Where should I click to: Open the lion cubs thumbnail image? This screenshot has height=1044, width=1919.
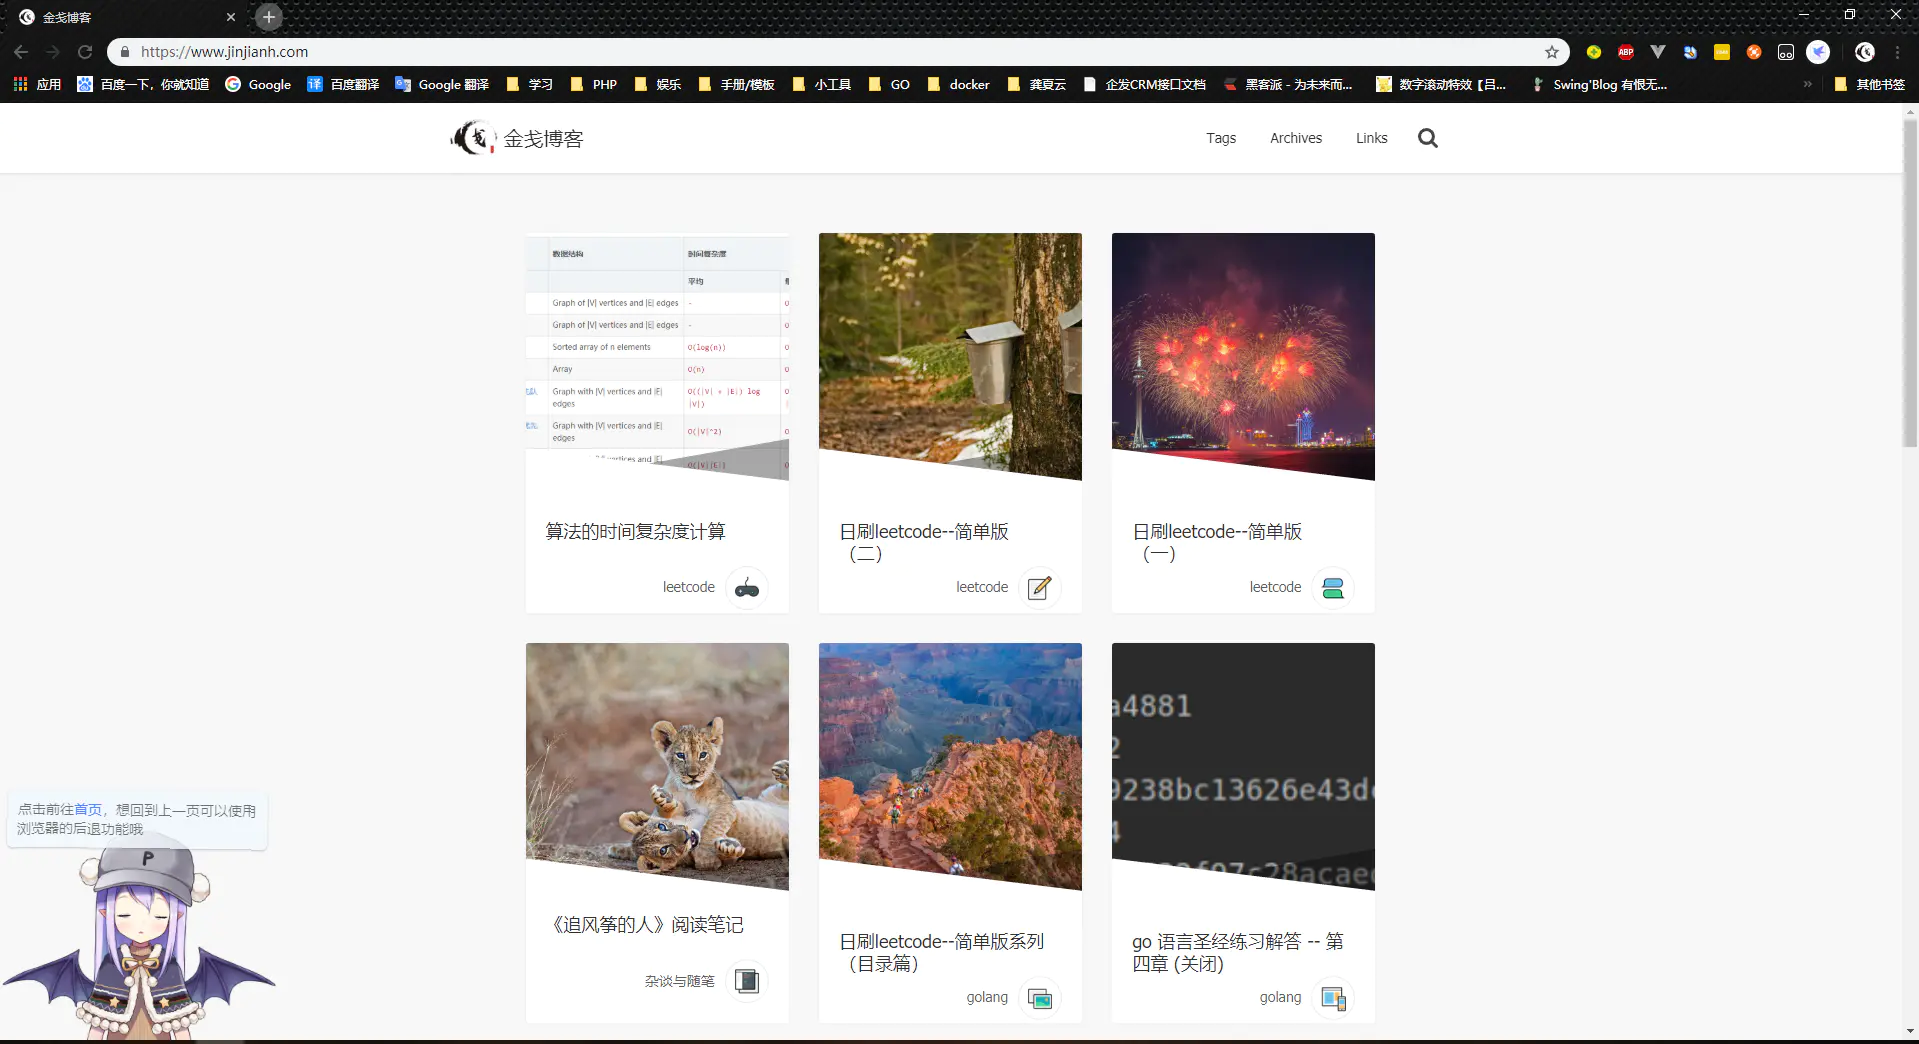(x=657, y=766)
